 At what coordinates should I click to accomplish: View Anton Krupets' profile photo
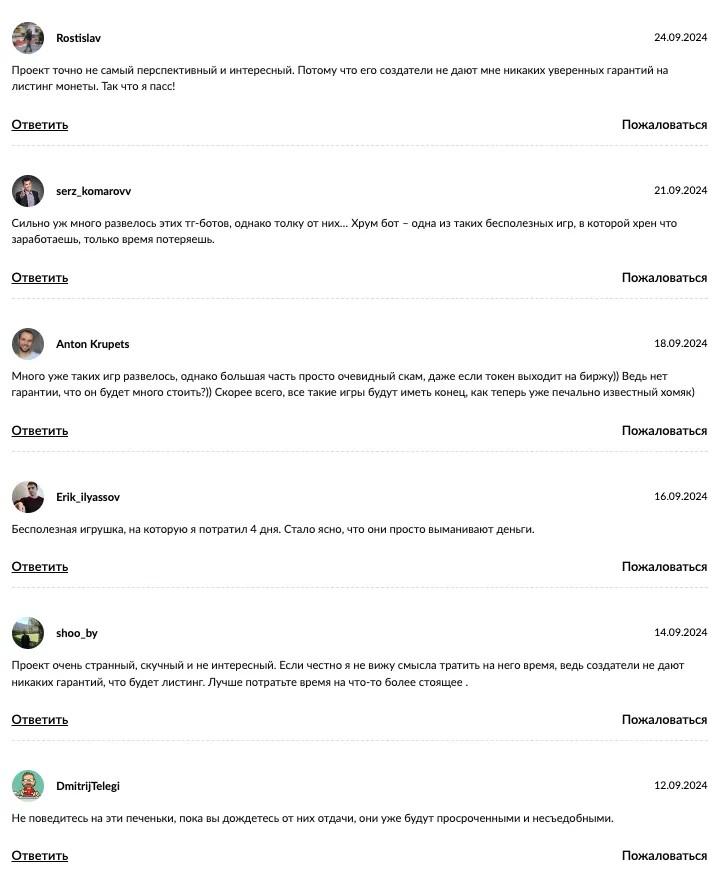28,344
